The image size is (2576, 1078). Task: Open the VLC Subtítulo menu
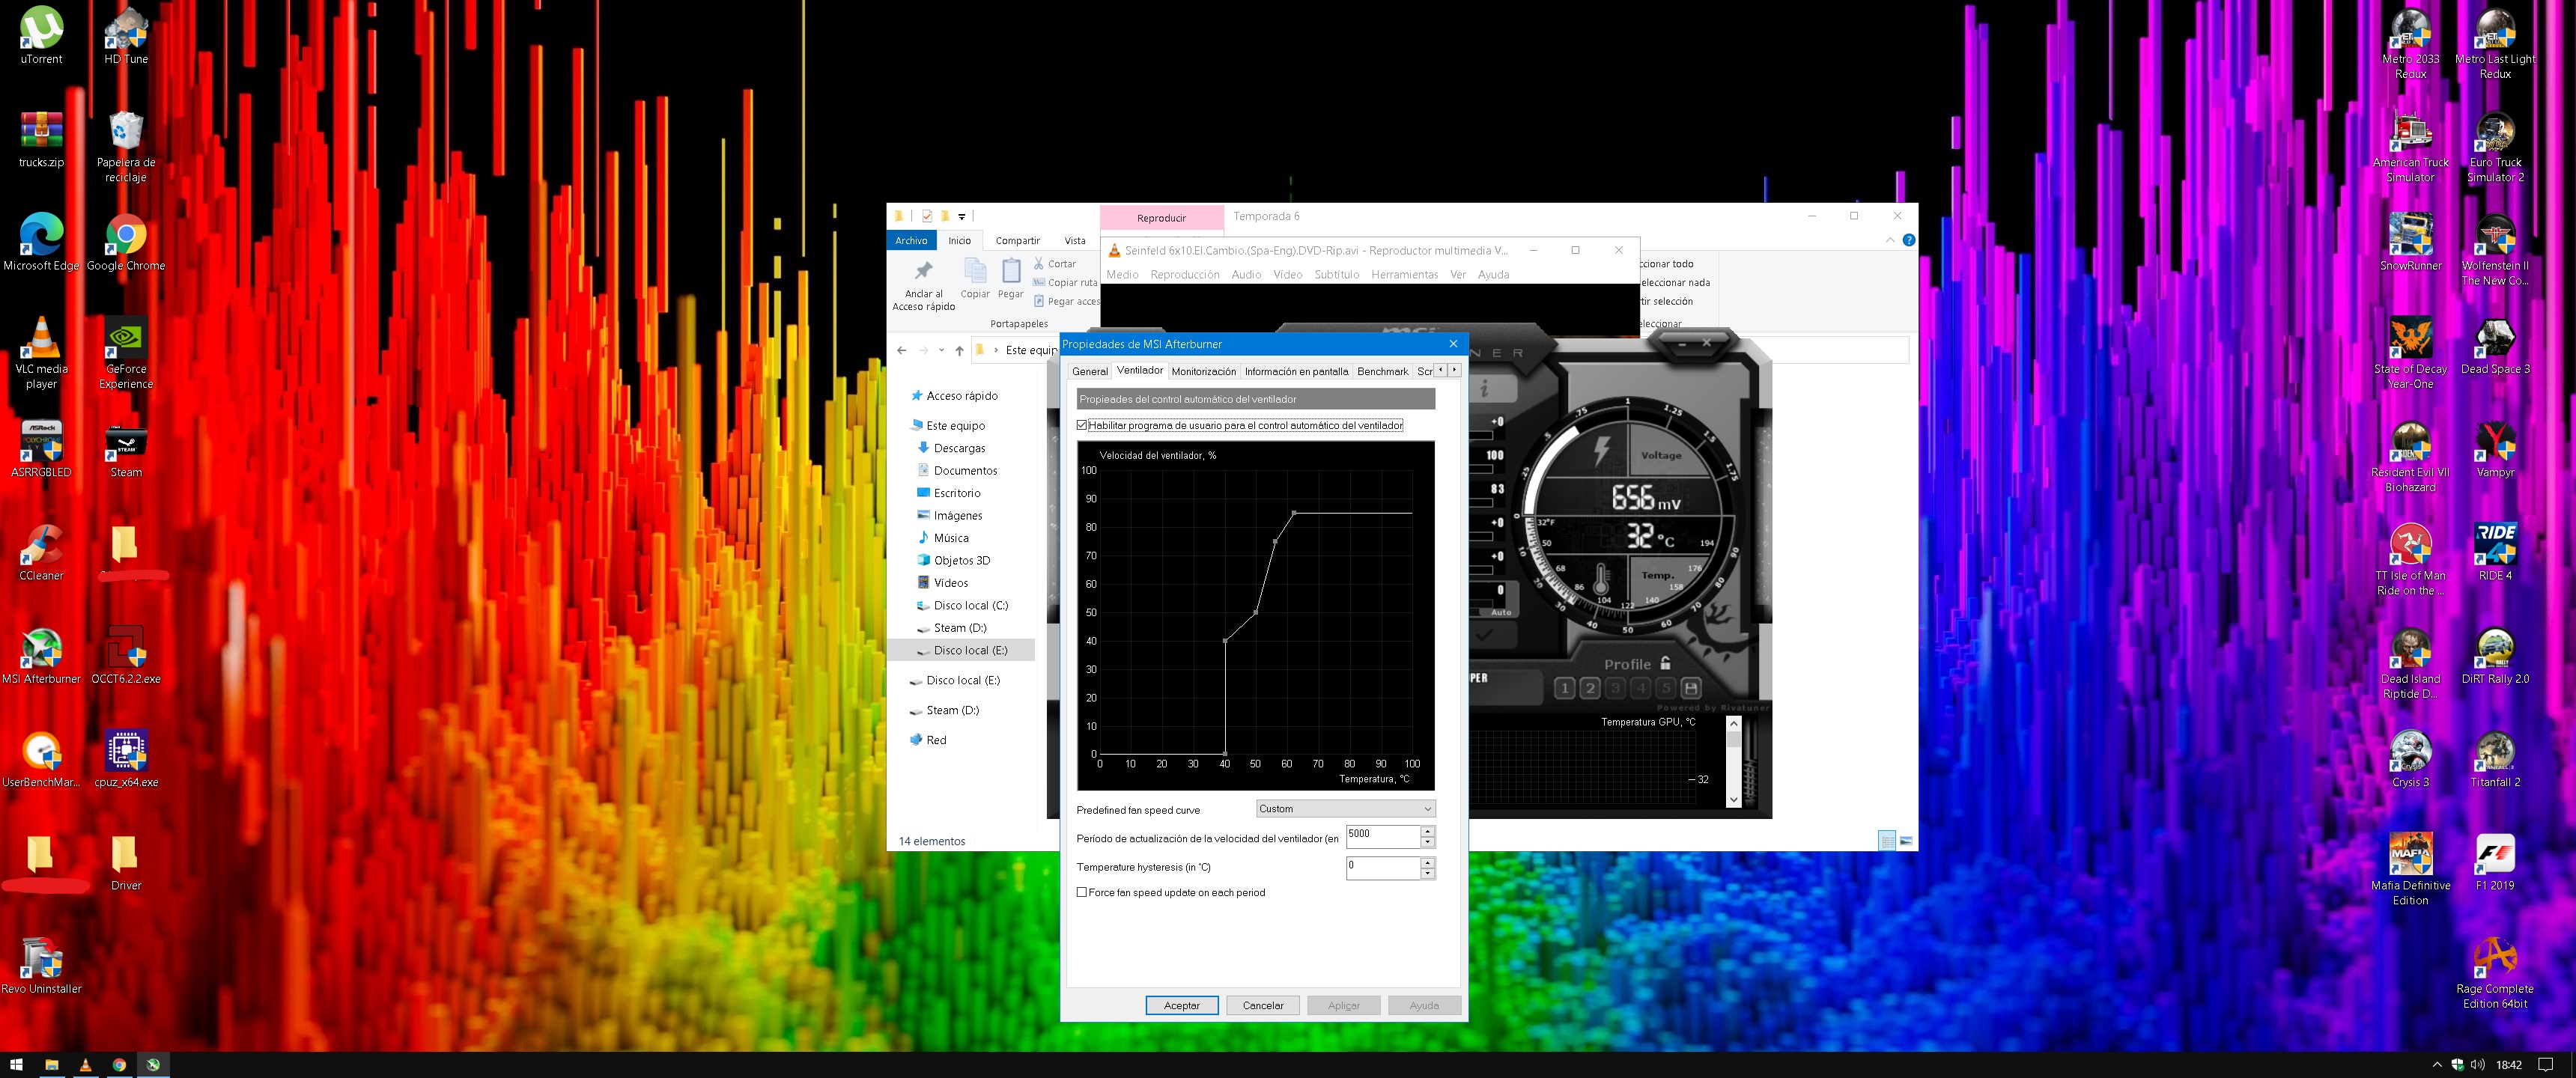click(1336, 274)
